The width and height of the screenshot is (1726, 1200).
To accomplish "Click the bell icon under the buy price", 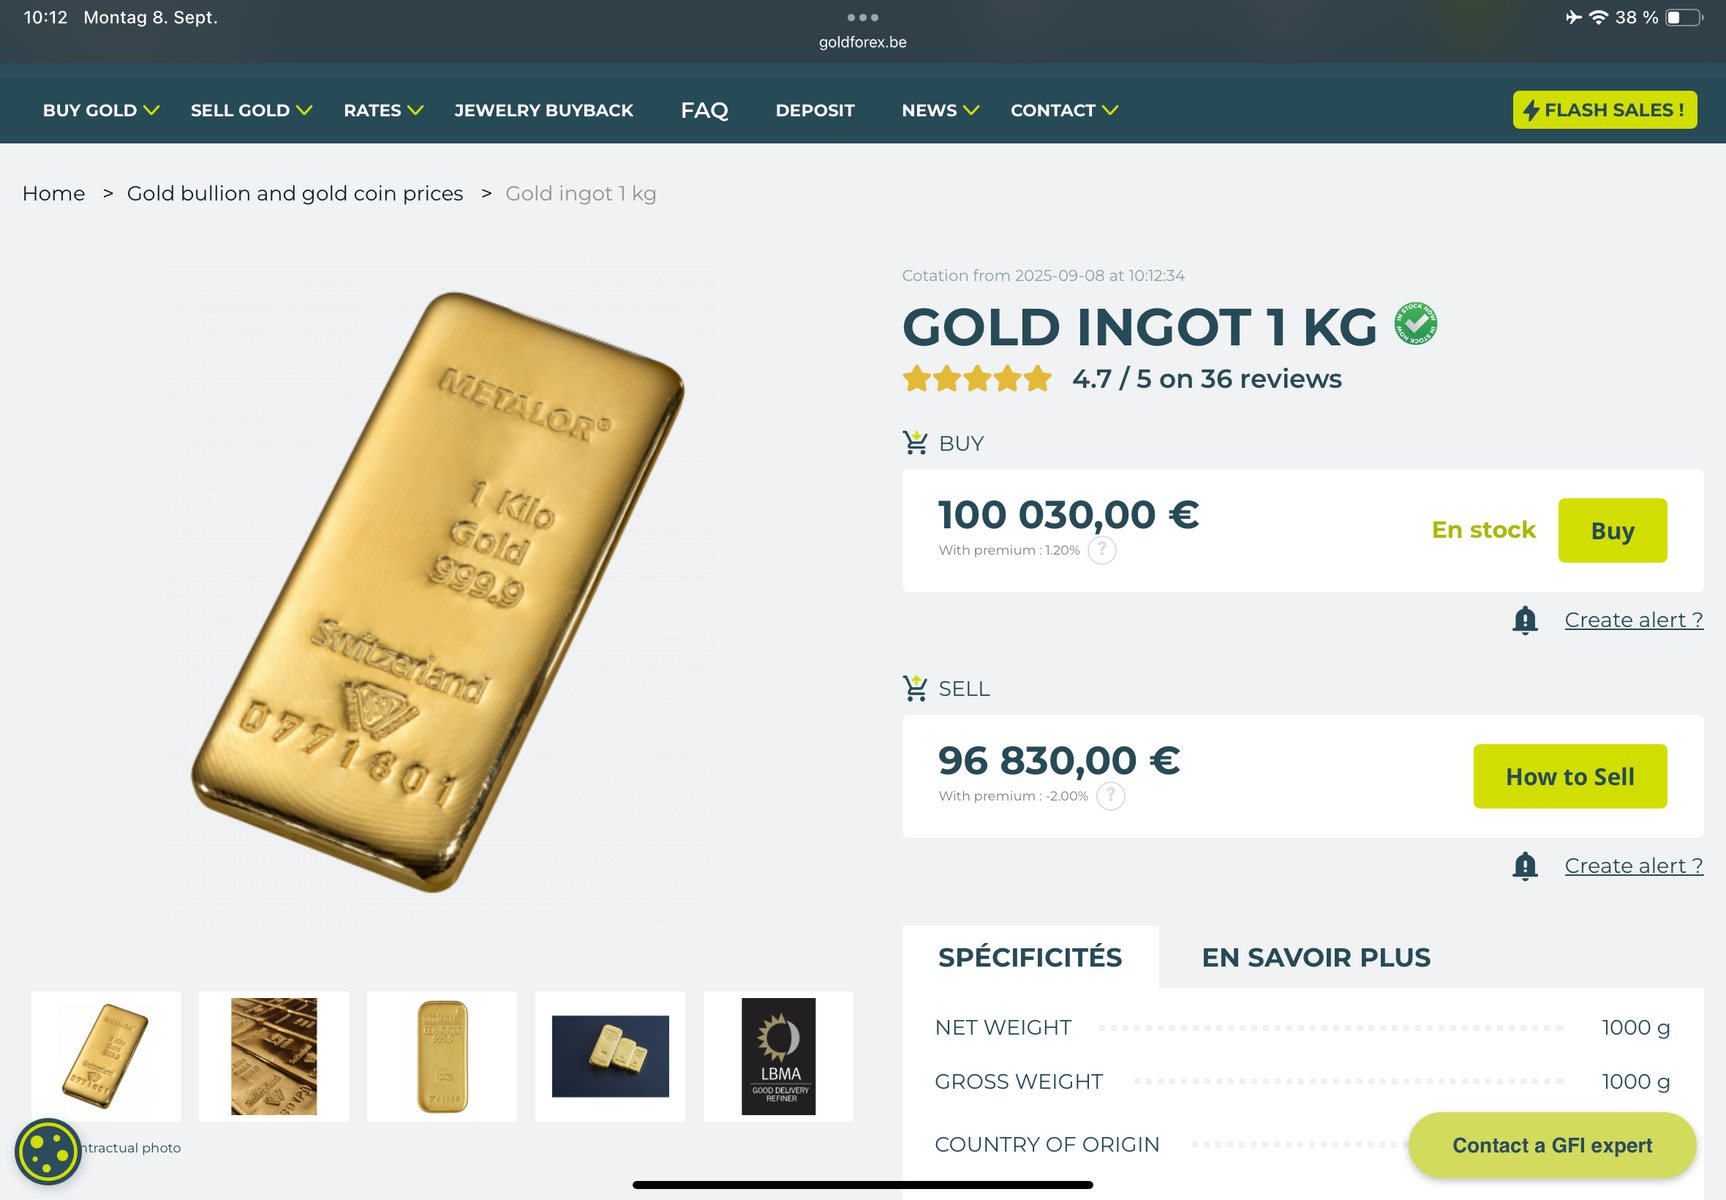I will [x=1525, y=620].
